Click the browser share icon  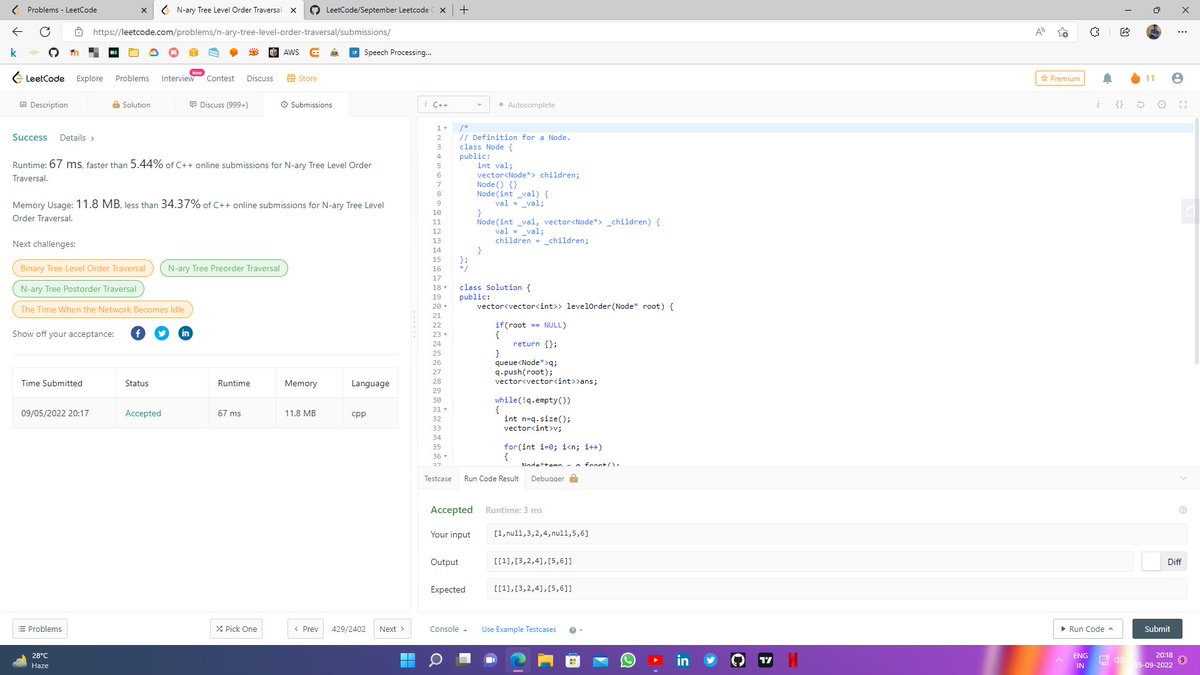[1125, 32]
